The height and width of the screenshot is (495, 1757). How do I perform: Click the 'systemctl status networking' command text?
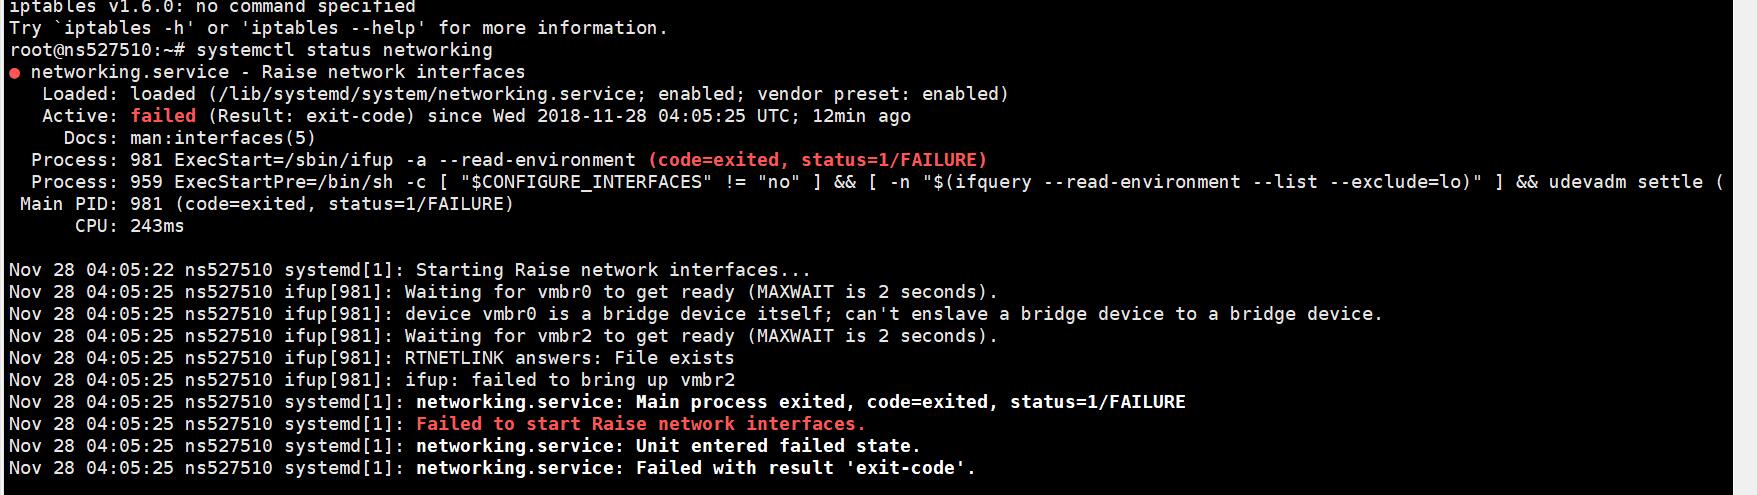(x=344, y=50)
